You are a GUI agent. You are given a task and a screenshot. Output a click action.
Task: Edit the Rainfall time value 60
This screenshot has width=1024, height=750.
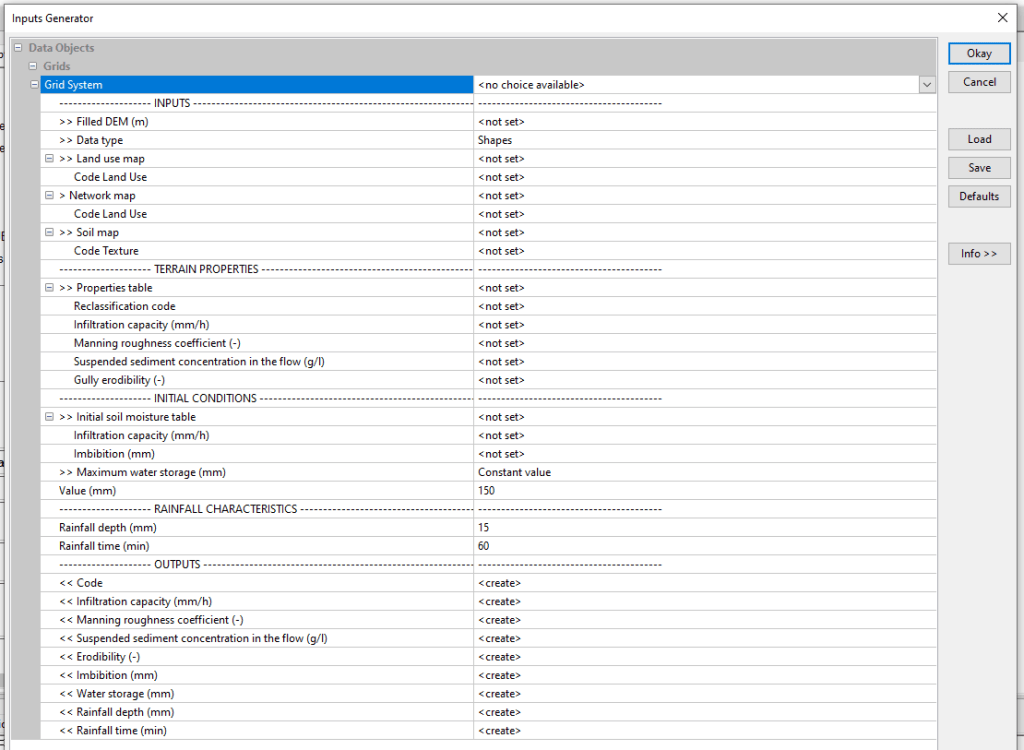coord(705,546)
